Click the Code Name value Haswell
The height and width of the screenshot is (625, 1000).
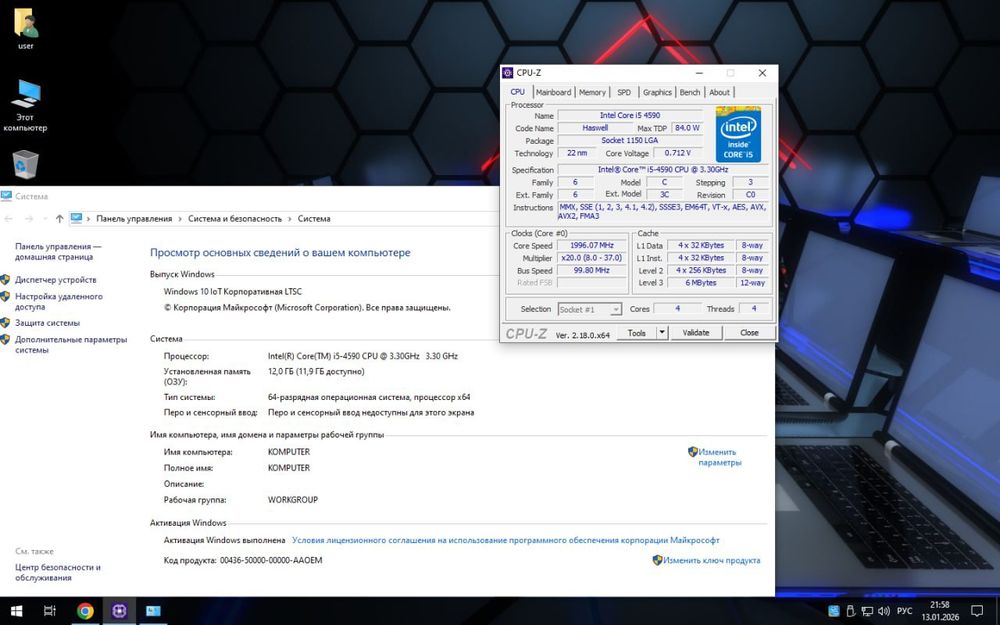coord(595,128)
